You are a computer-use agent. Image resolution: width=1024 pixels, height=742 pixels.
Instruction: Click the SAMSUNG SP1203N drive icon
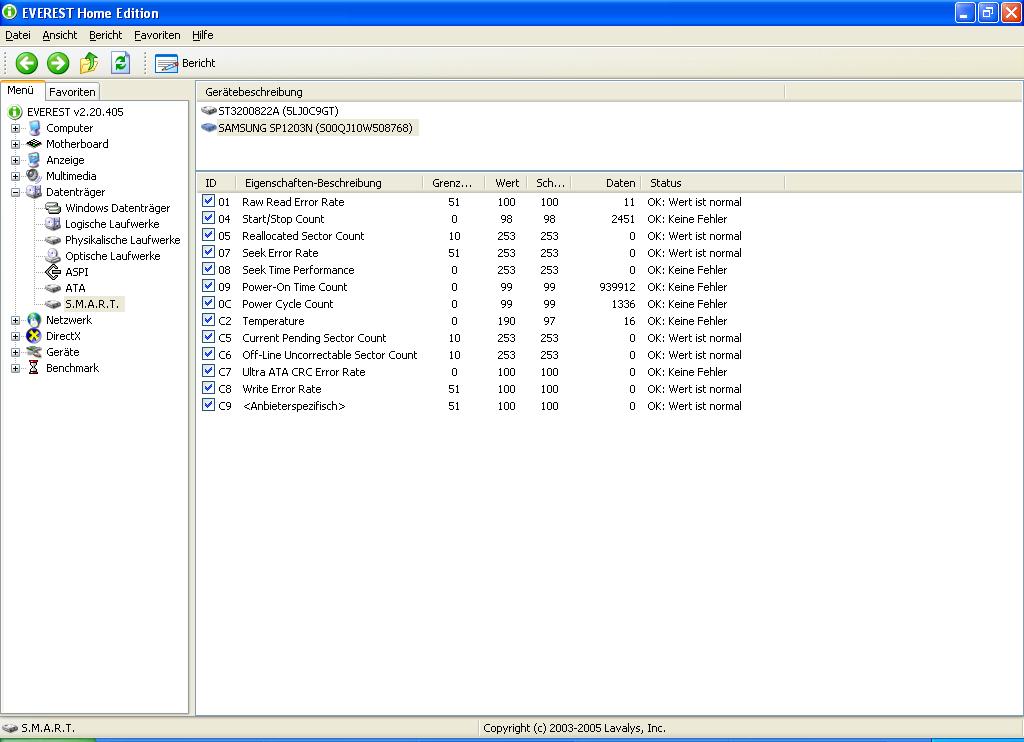209,128
